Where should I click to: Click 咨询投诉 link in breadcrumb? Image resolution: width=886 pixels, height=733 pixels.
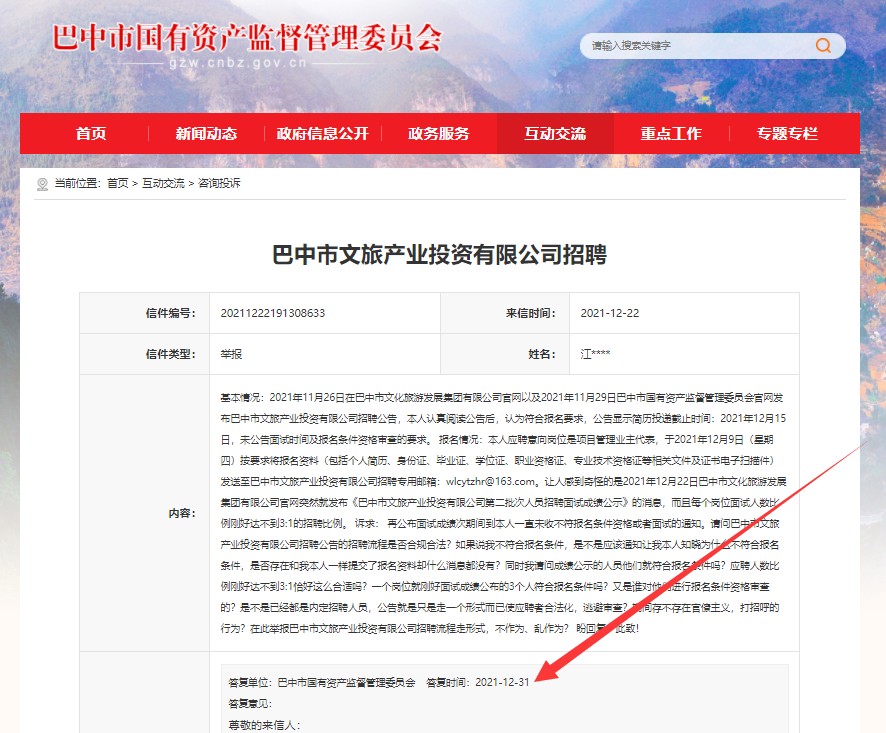[219, 183]
